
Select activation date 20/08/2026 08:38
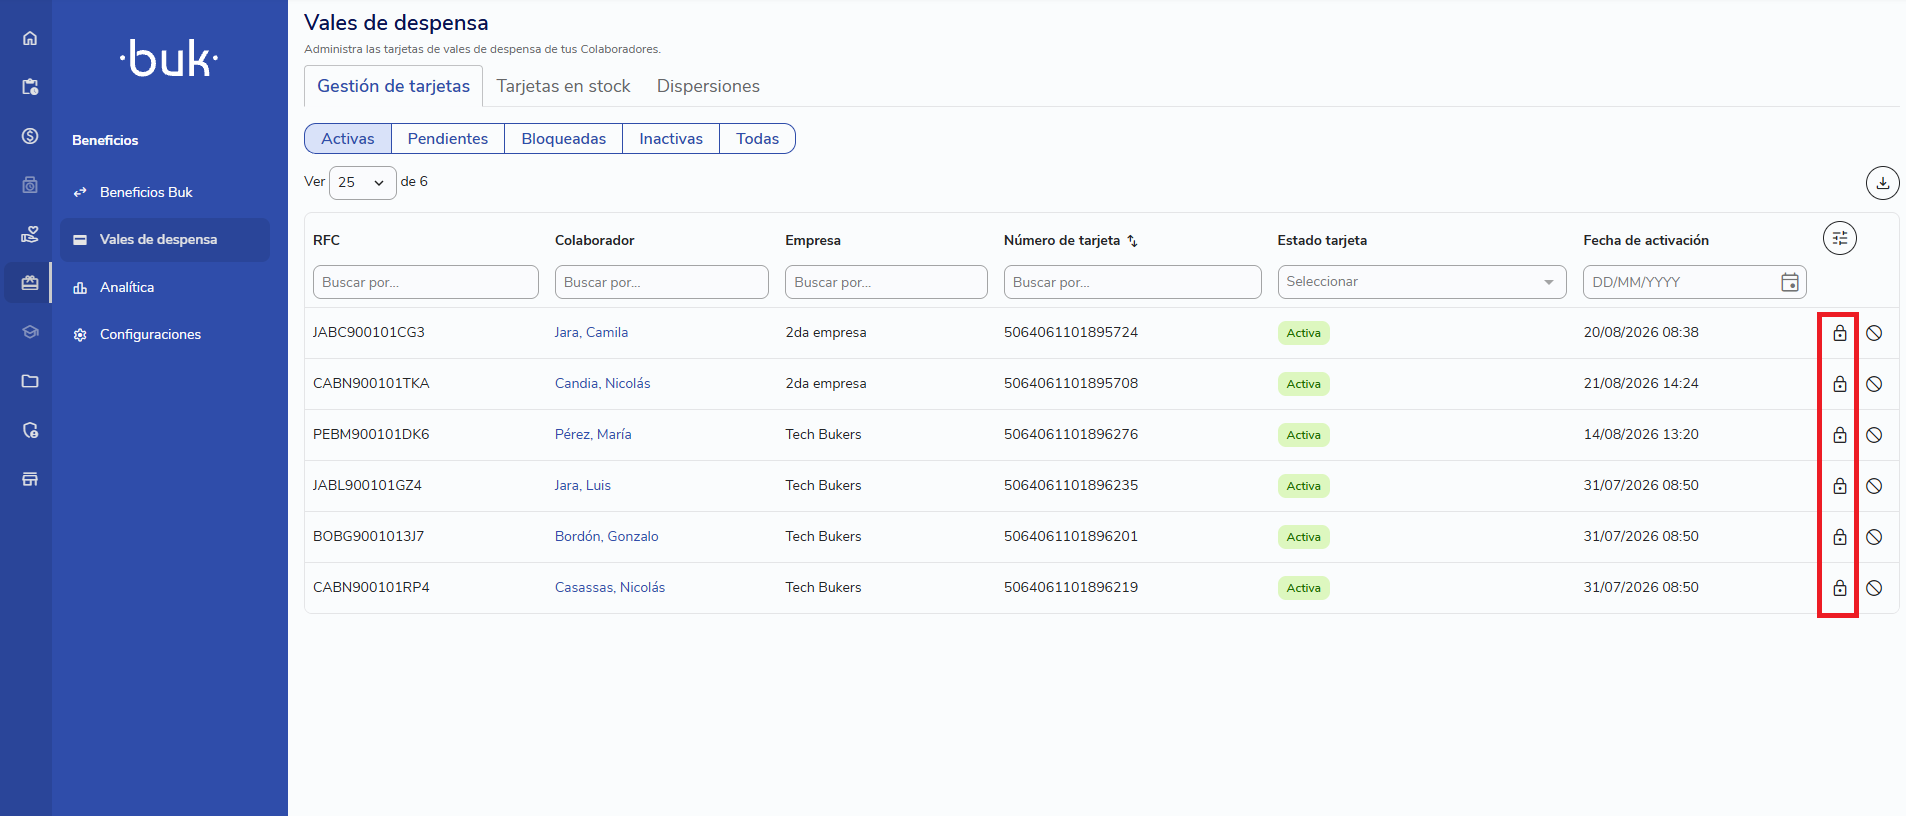tap(1641, 332)
